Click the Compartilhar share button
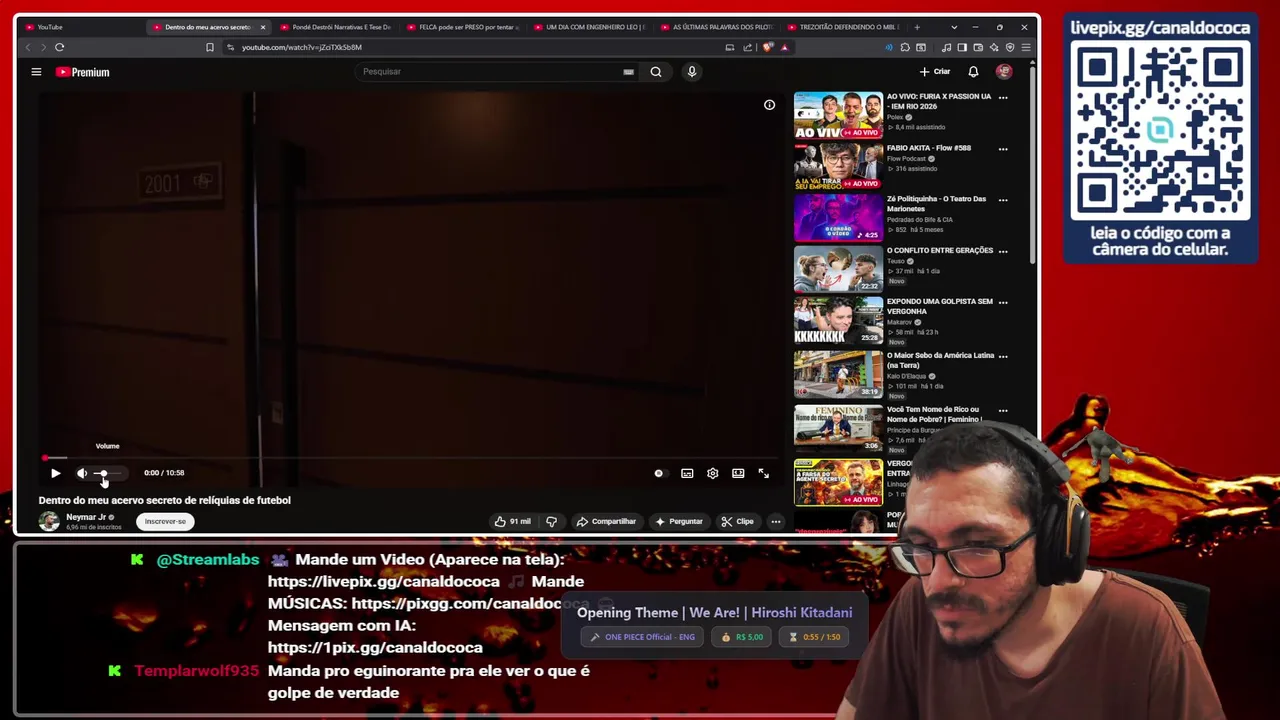The height and width of the screenshot is (720, 1280). click(x=606, y=521)
